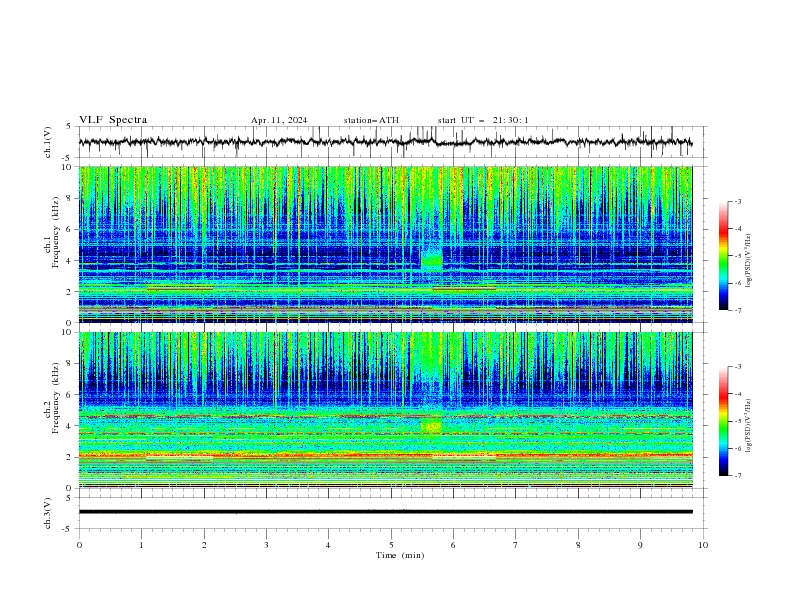Click the '-7' value on ch.2 color bar
Viewport: 792px width, 612px height.
(737, 476)
